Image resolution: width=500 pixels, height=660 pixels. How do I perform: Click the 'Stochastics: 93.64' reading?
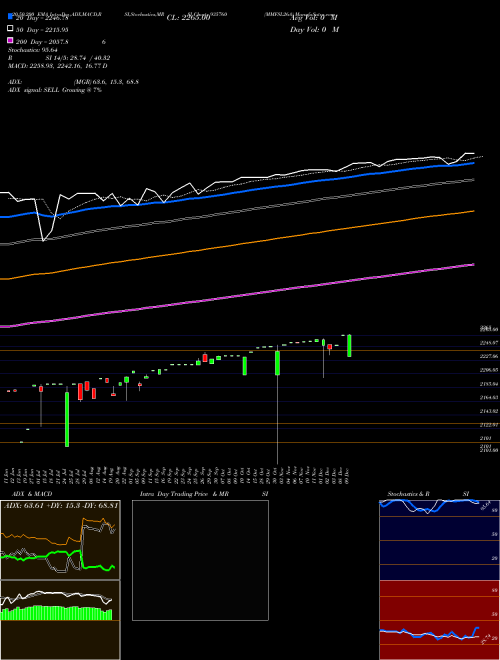pyautogui.click(x=33, y=50)
